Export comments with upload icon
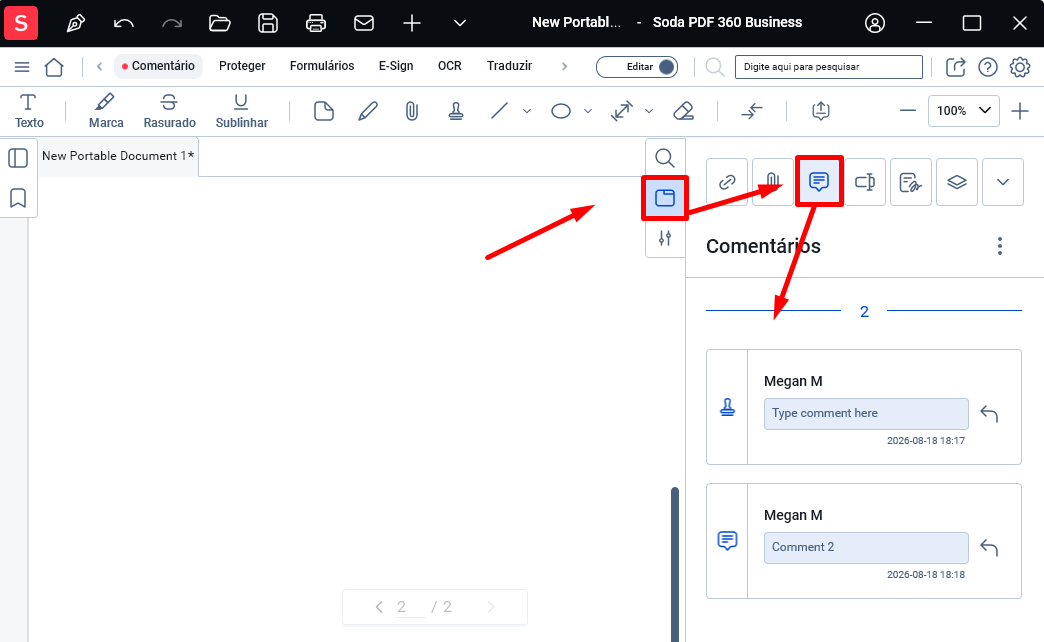 point(820,111)
